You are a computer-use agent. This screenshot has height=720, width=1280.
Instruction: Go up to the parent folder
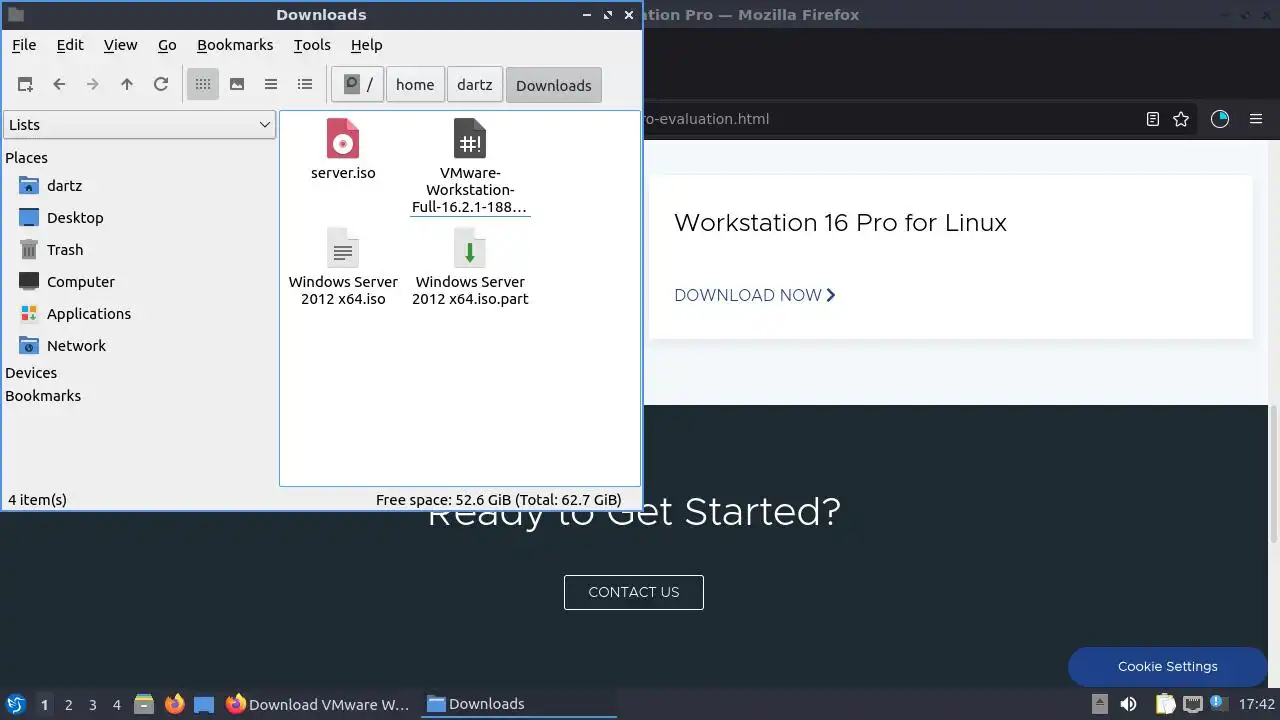pos(127,85)
